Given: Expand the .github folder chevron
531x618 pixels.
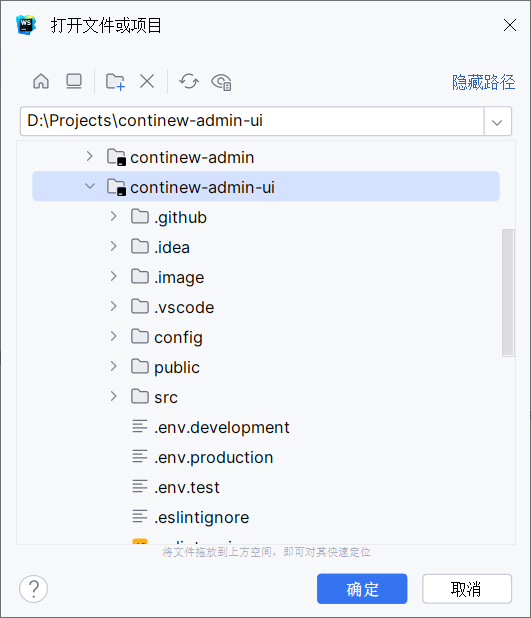Looking at the screenshot, I should pyautogui.click(x=114, y=216).
